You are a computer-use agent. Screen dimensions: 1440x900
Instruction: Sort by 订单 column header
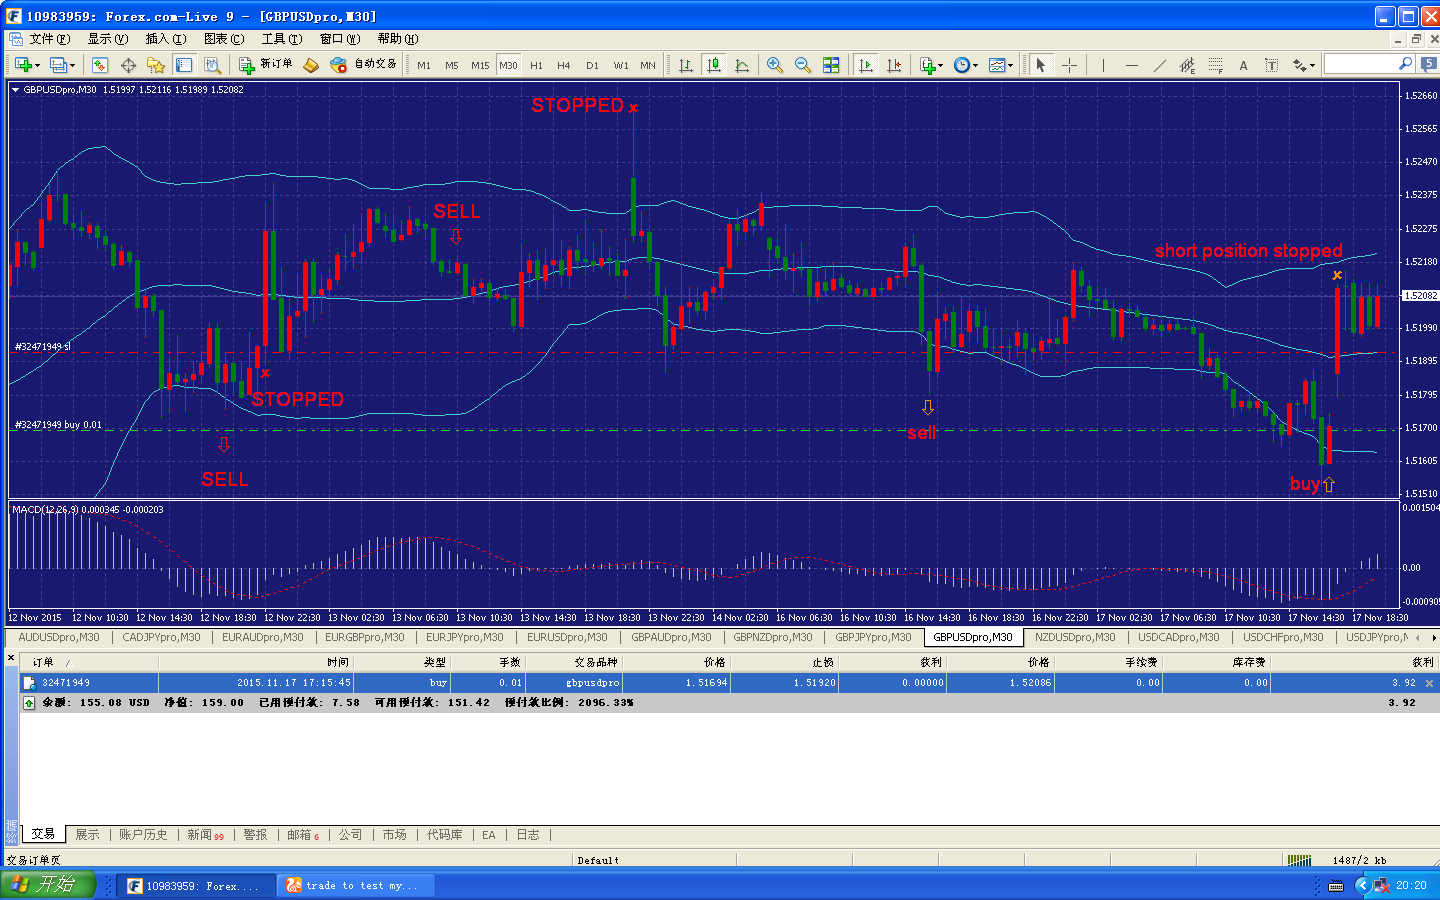coord(43,662)
